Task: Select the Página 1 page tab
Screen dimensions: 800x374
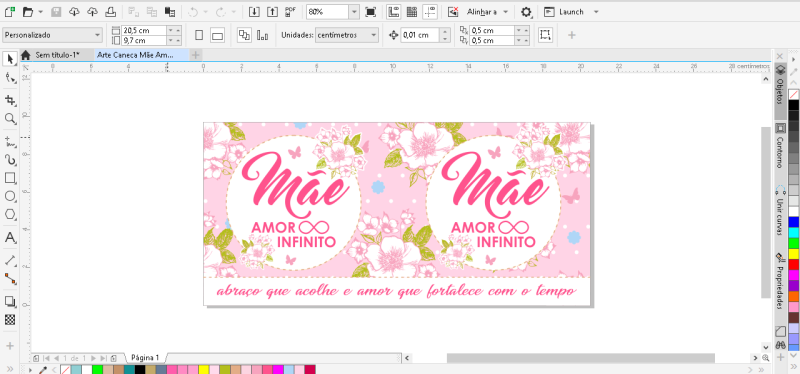Action: coord(145,358)
